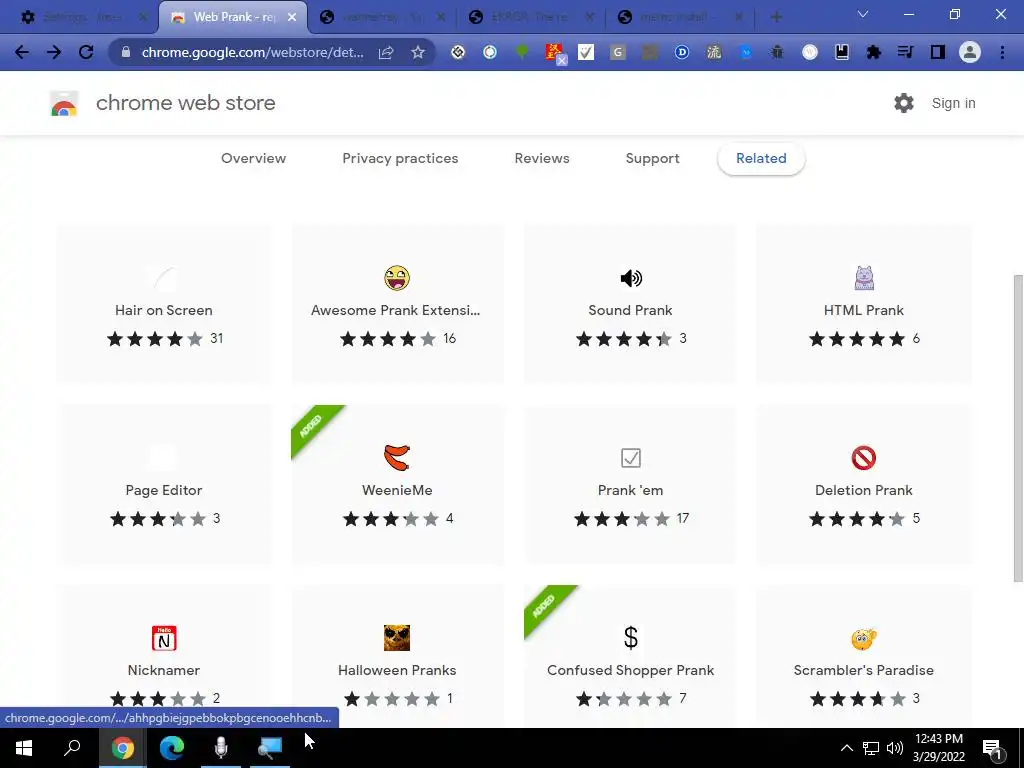Focus the address bar URL field
Screen dimensions: 1024x768
tap(253, 52)
